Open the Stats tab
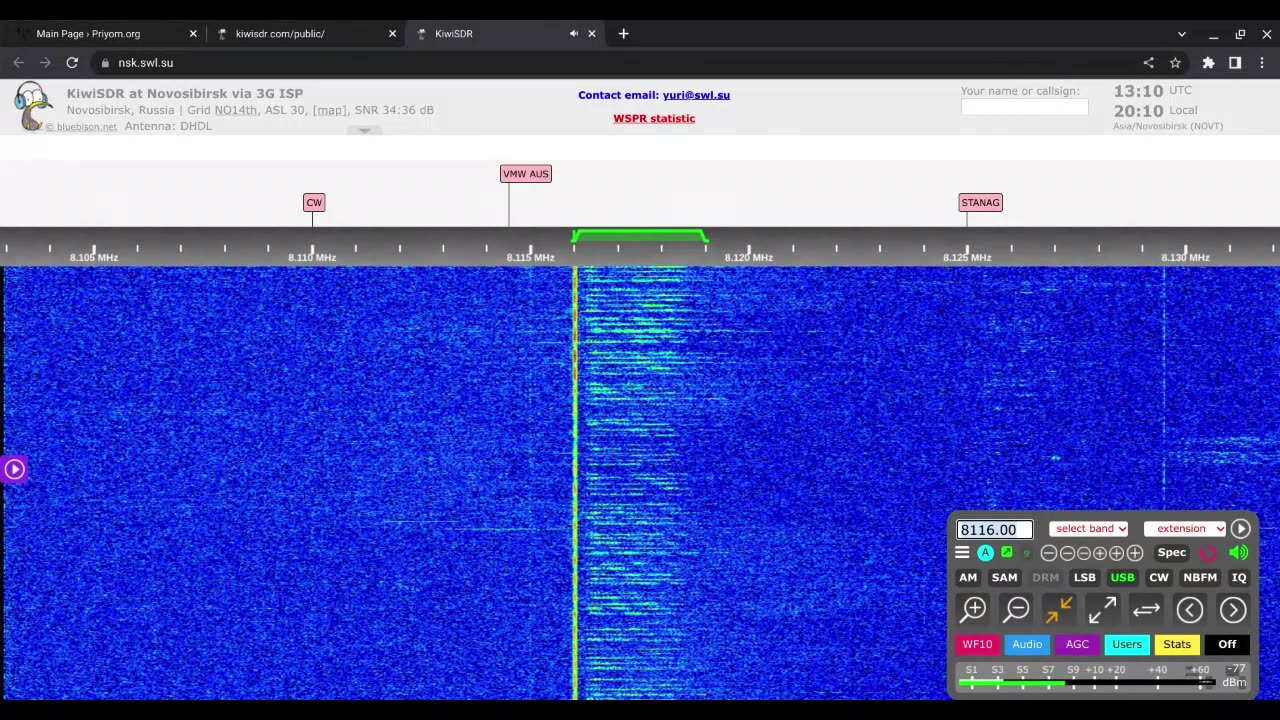 [1177, 644]
